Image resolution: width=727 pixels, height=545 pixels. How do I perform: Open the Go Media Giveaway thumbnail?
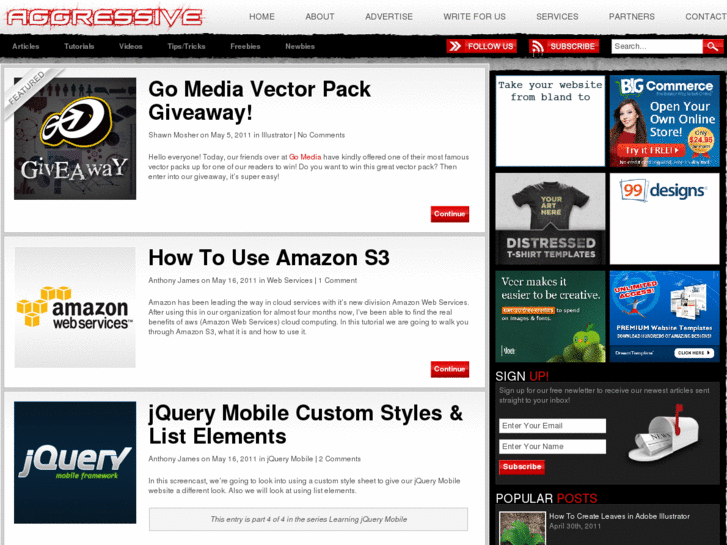point(75,139)
